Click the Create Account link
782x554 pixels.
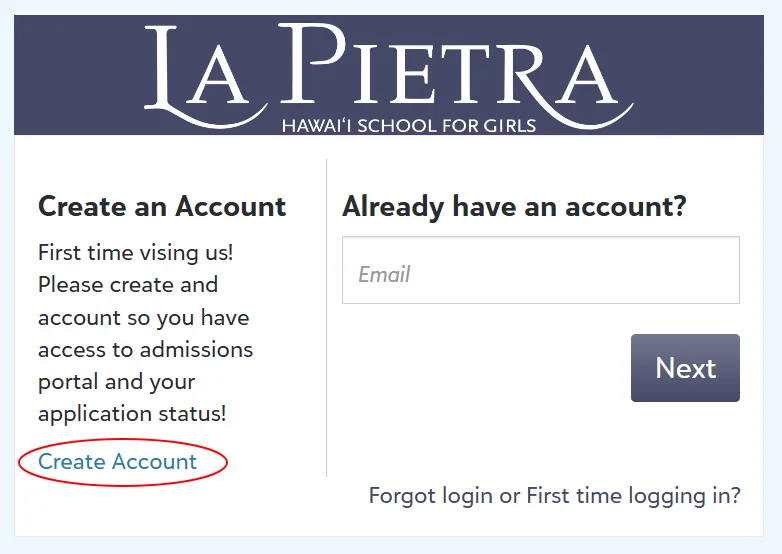pyautogui.click(x=118, y=462)
